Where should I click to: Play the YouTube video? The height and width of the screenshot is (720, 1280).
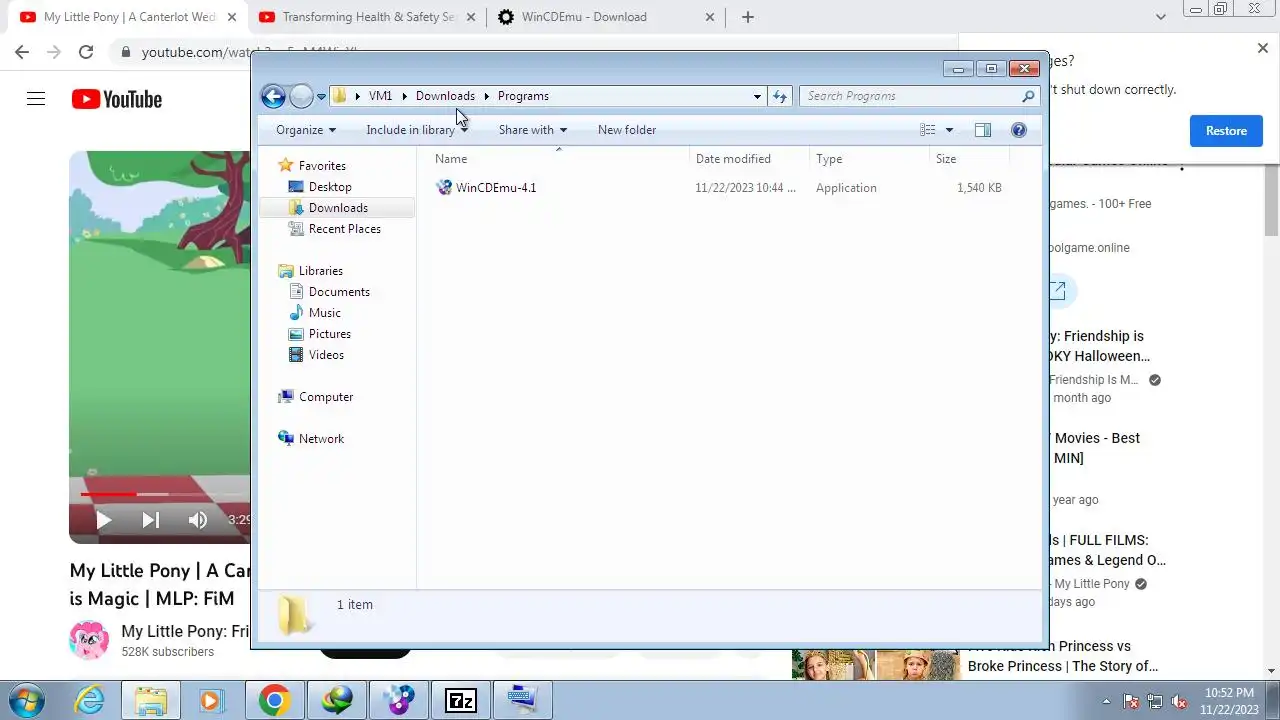click(104, 520)
